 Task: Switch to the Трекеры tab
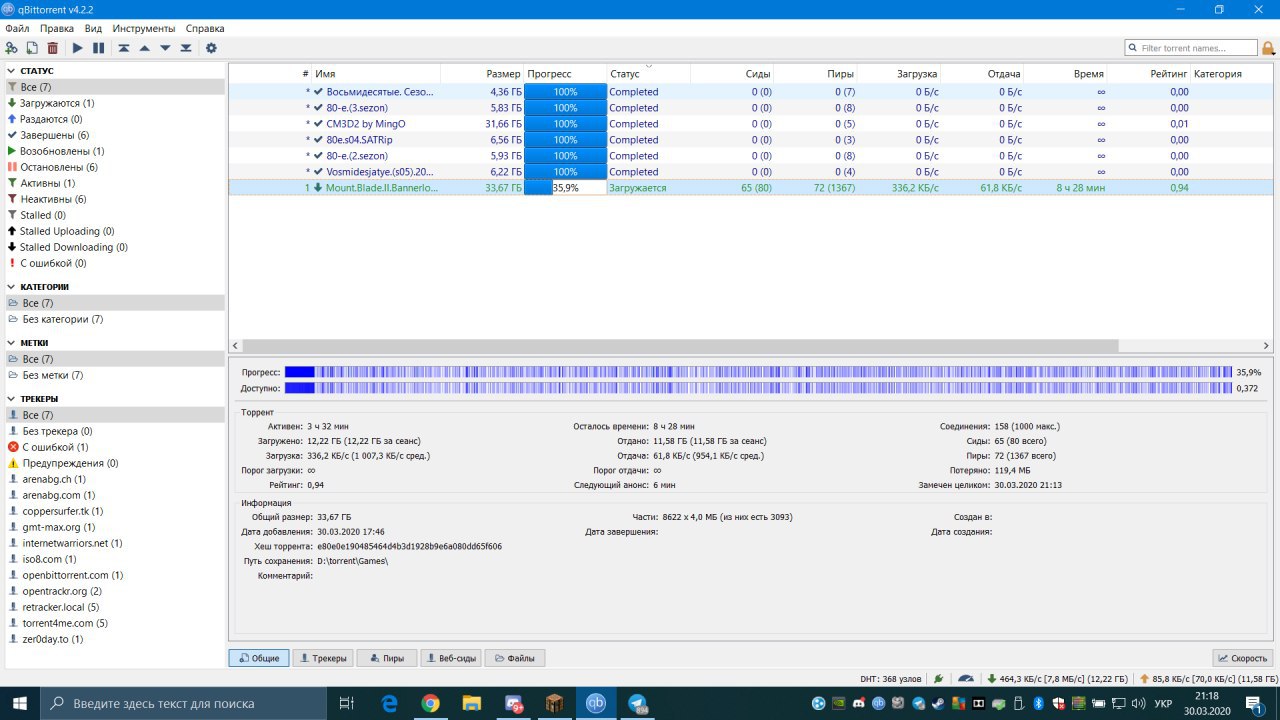coord(323,658)
